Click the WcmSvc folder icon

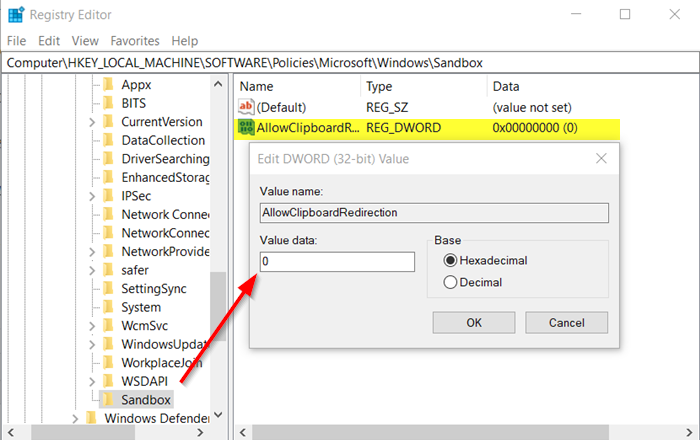tap(108, 326)
